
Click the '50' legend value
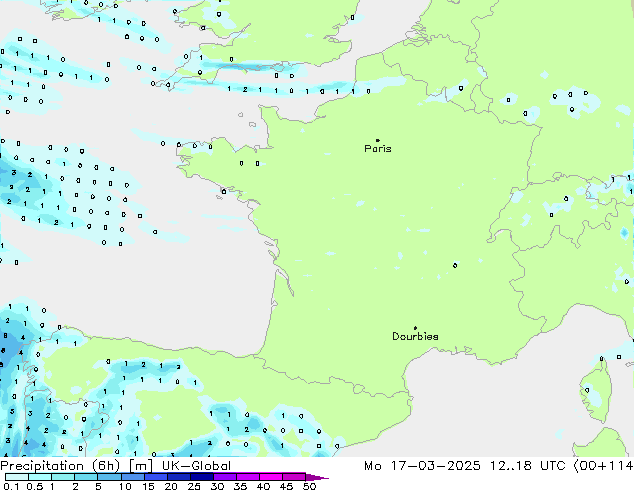[310, 486]
